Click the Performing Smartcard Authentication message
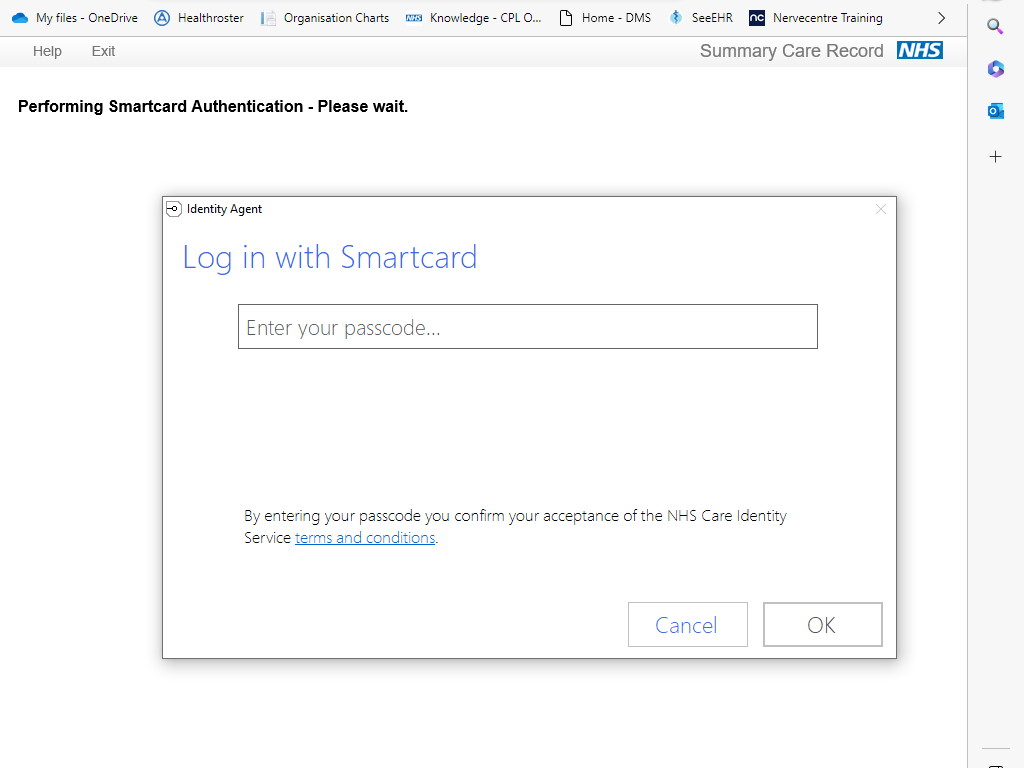 (x=213, y=106)
